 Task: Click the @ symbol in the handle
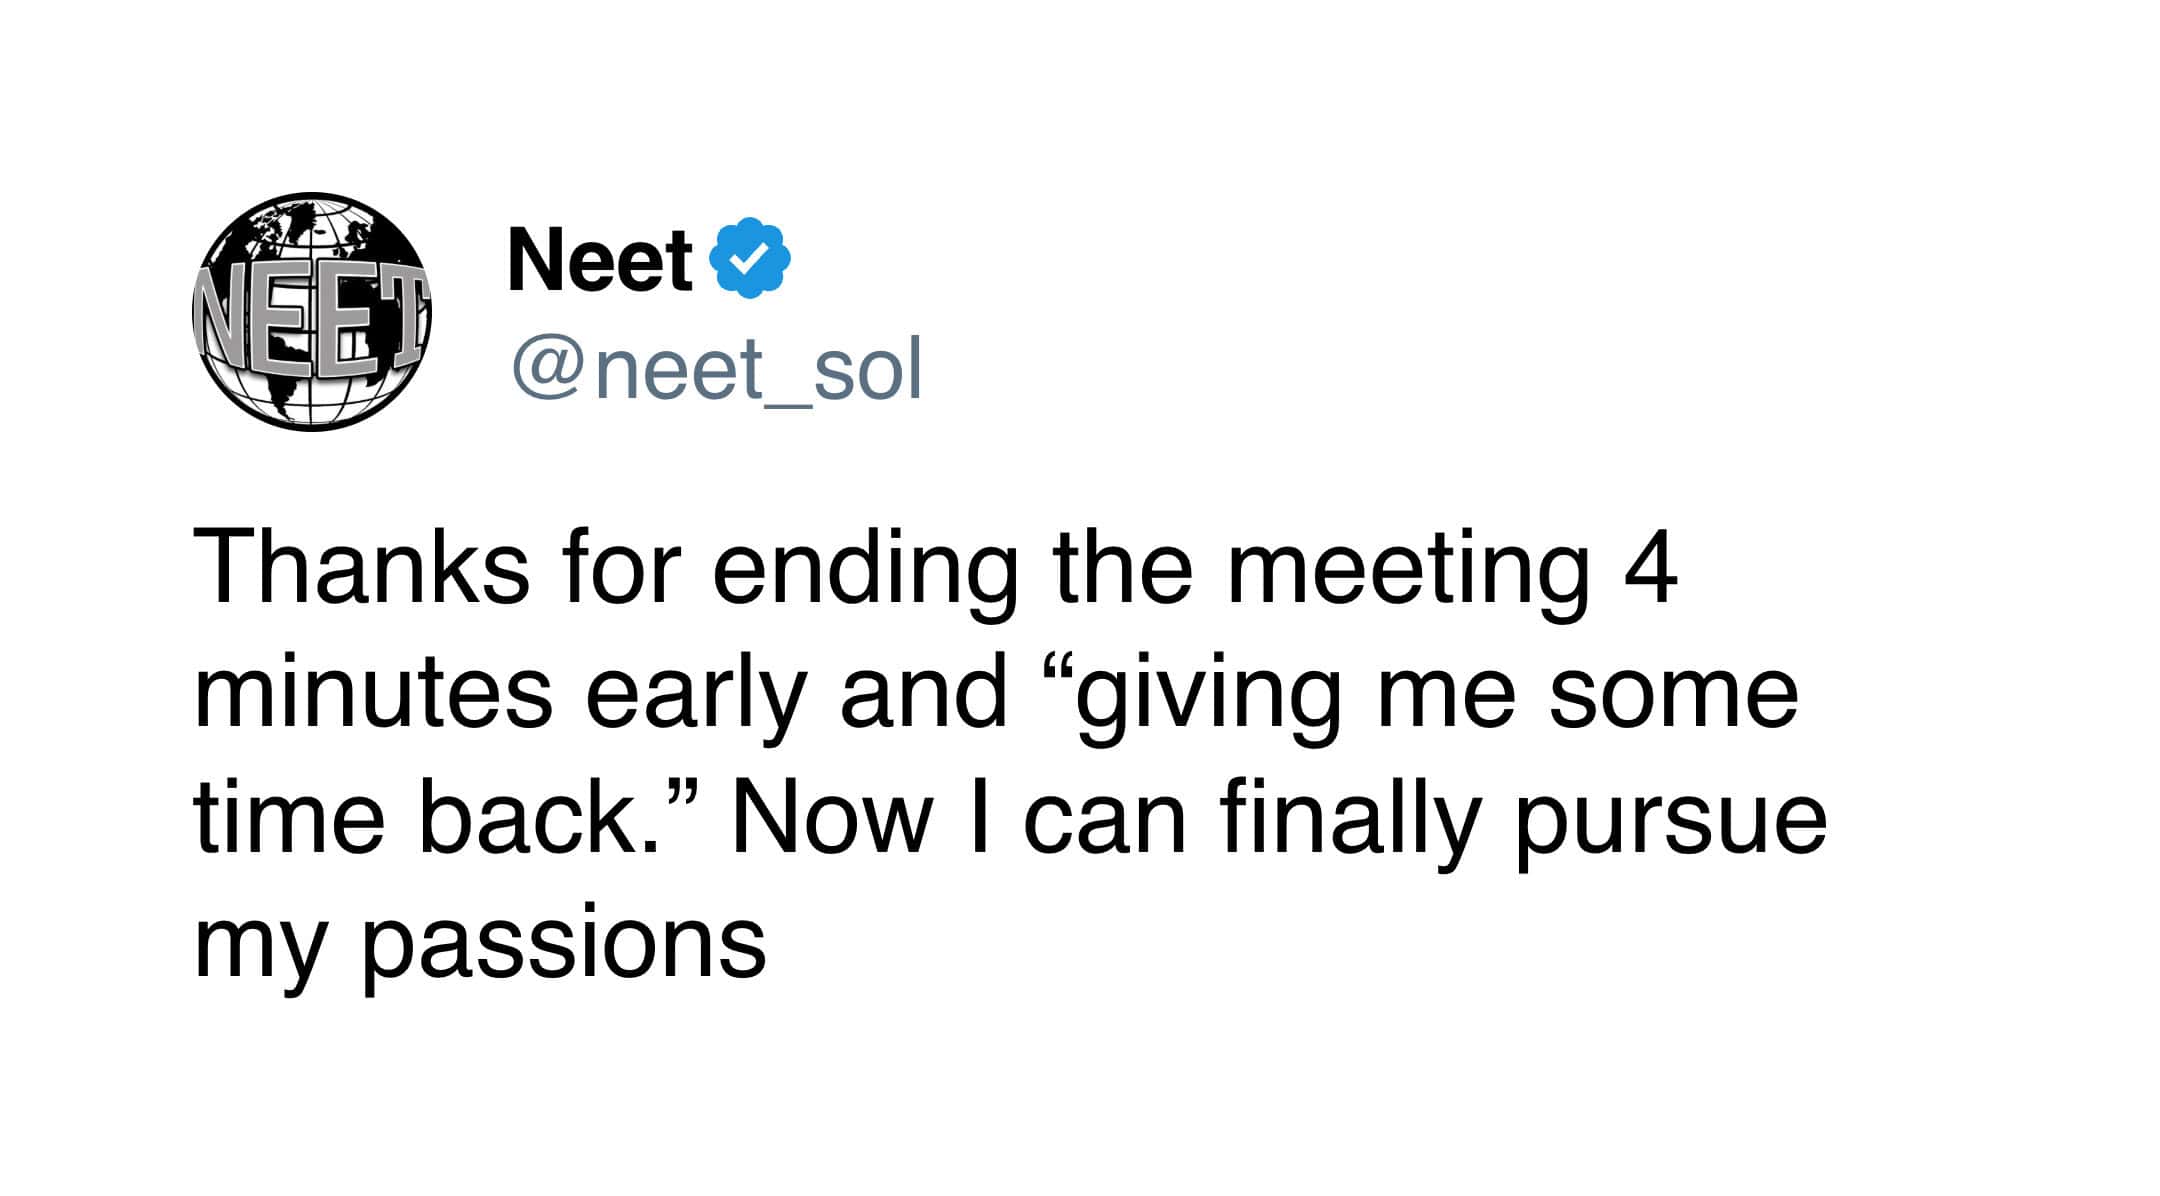(548, 370)
